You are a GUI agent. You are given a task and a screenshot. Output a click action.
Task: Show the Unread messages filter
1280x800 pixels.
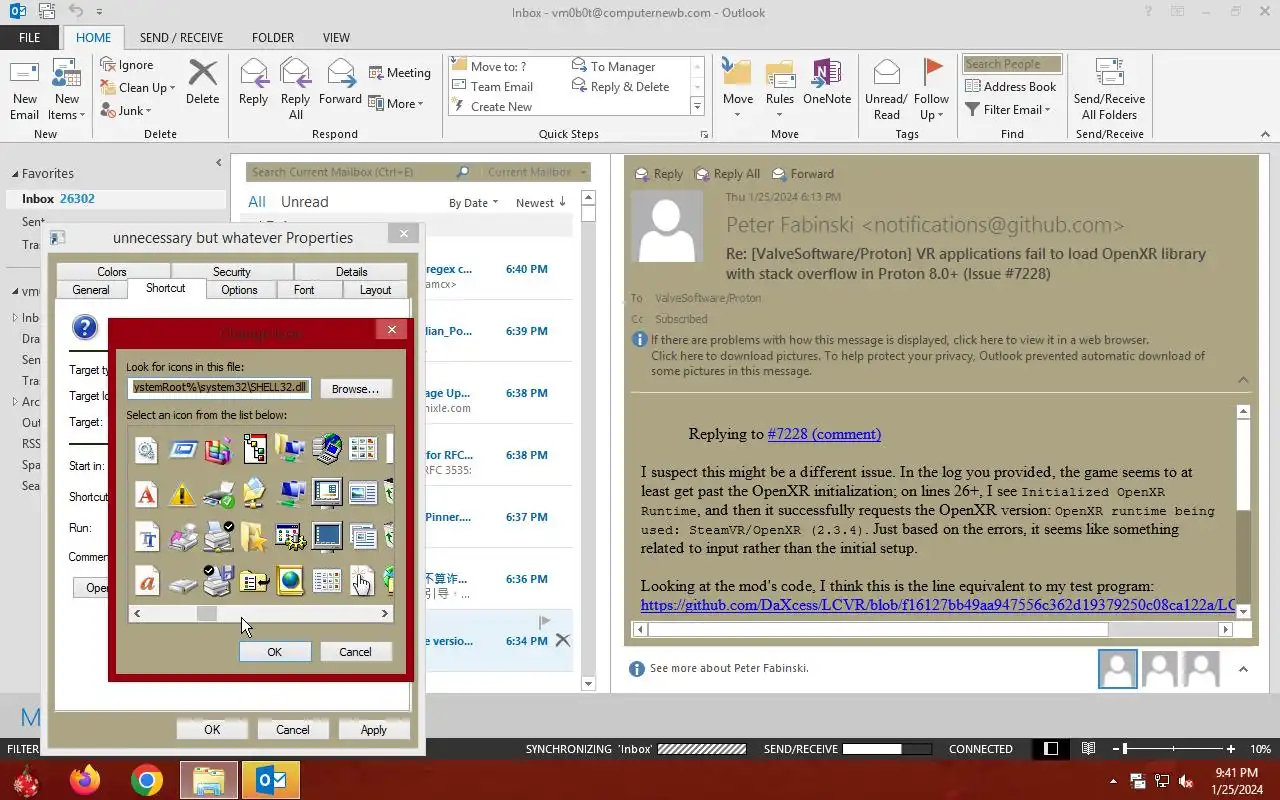pos(304,202)
